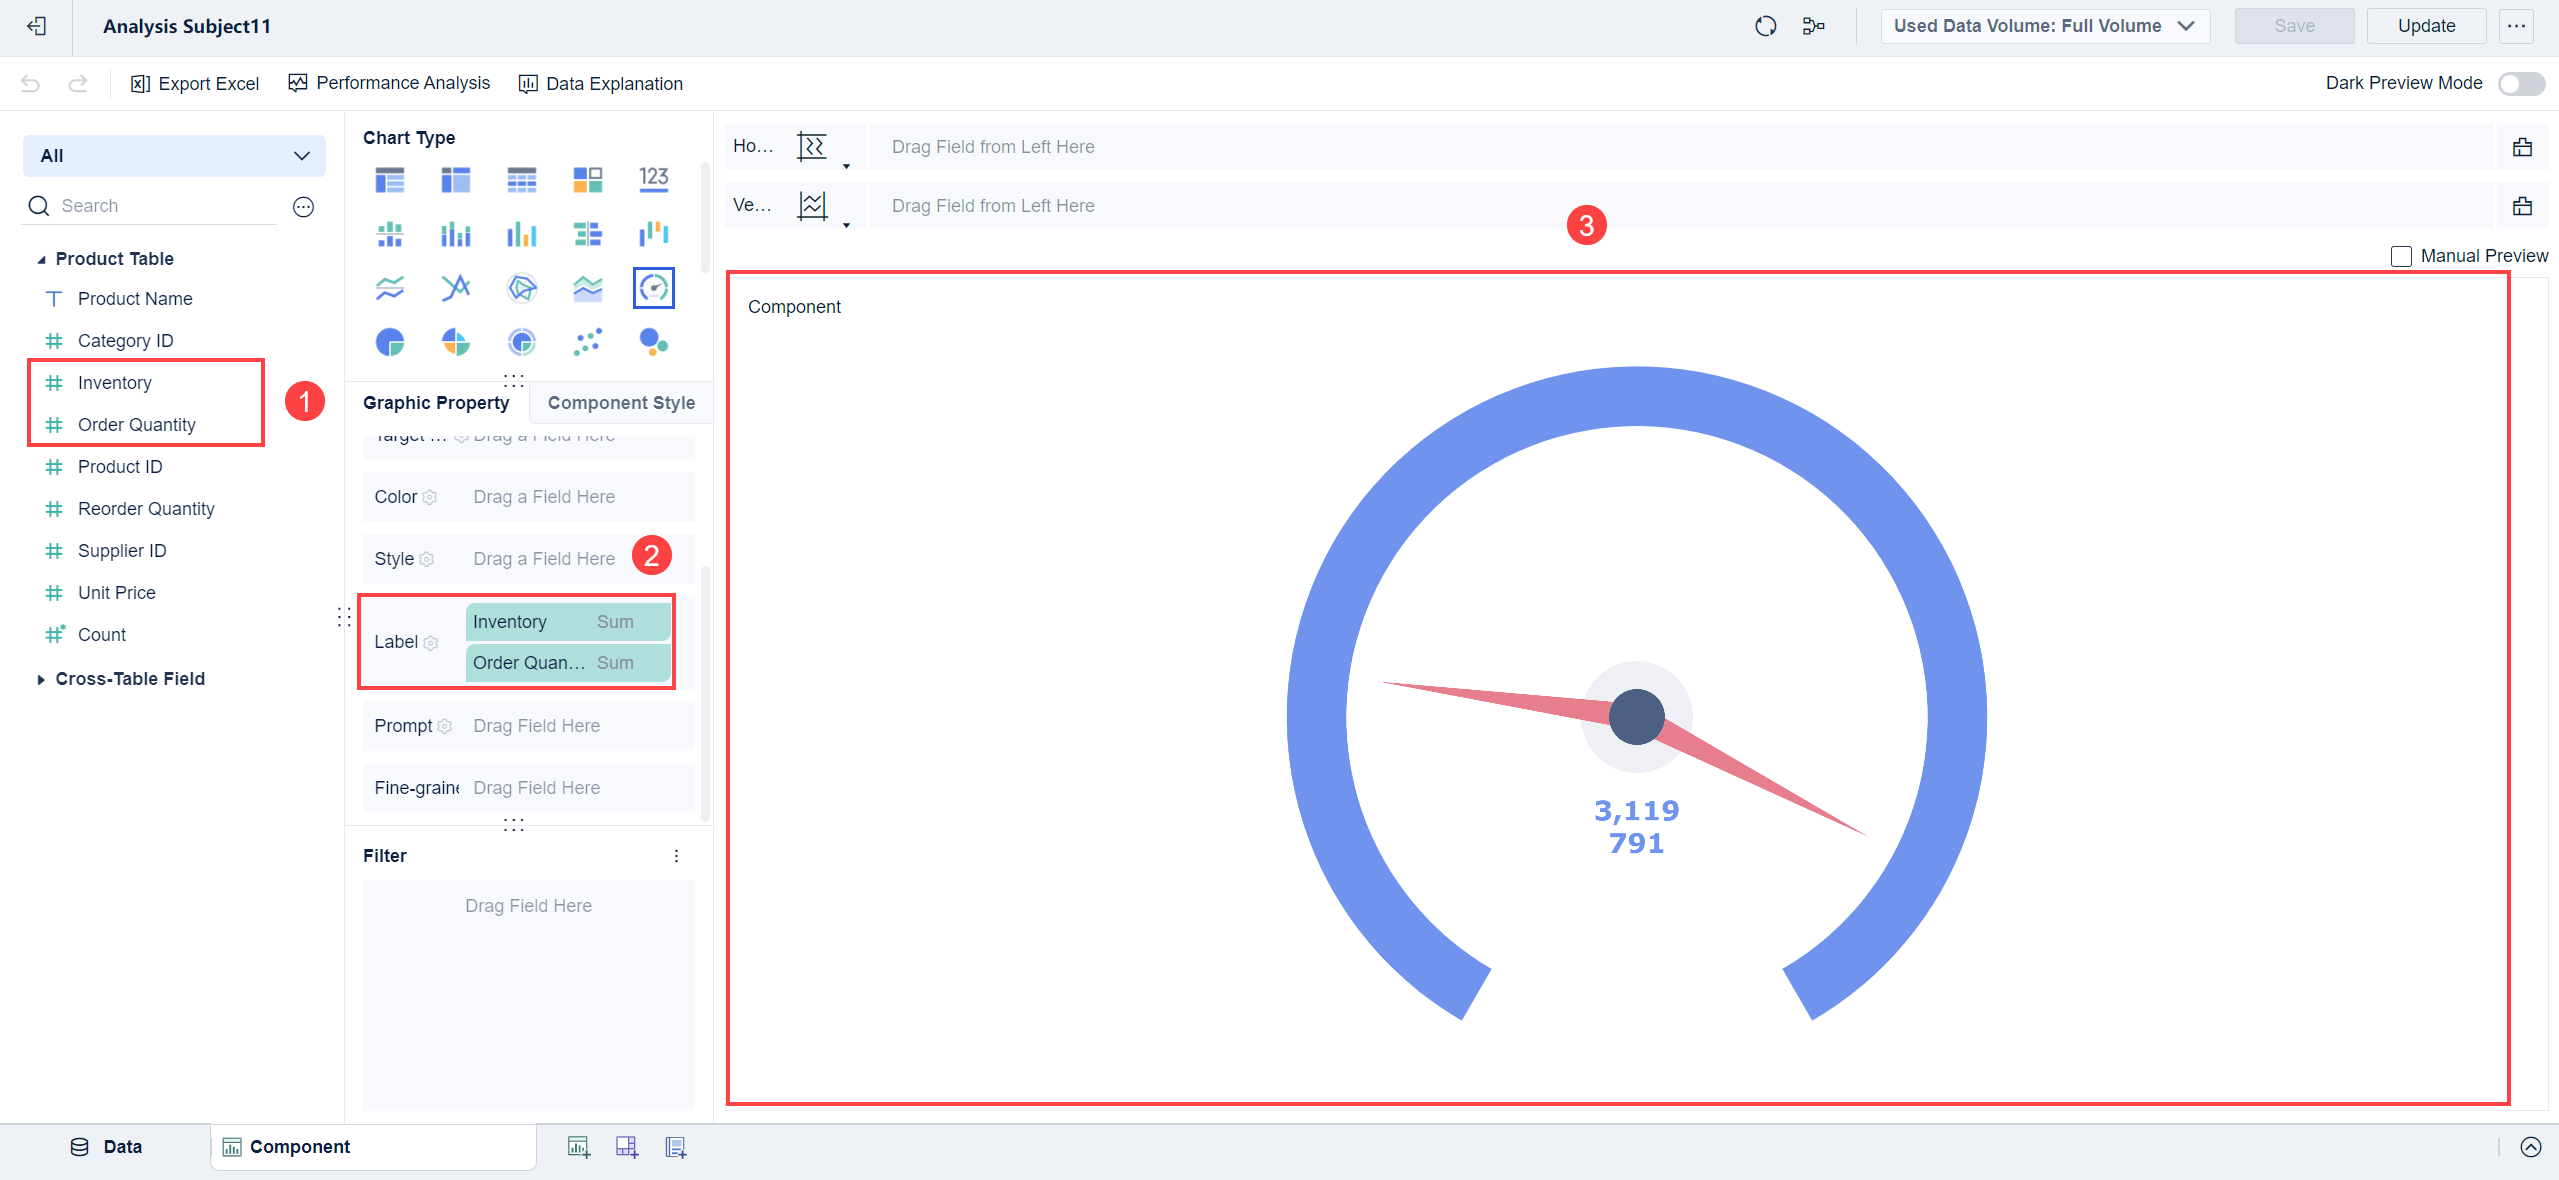Toggle the Label settings gear
The width and height of the screenshot is (2559, 1180).
pos(431,643)
